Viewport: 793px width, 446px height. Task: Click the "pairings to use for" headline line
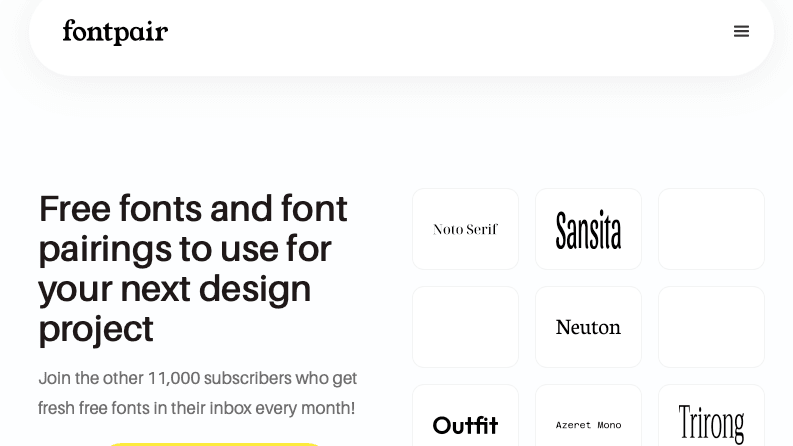pyautogui.click(x=185, y=249)
